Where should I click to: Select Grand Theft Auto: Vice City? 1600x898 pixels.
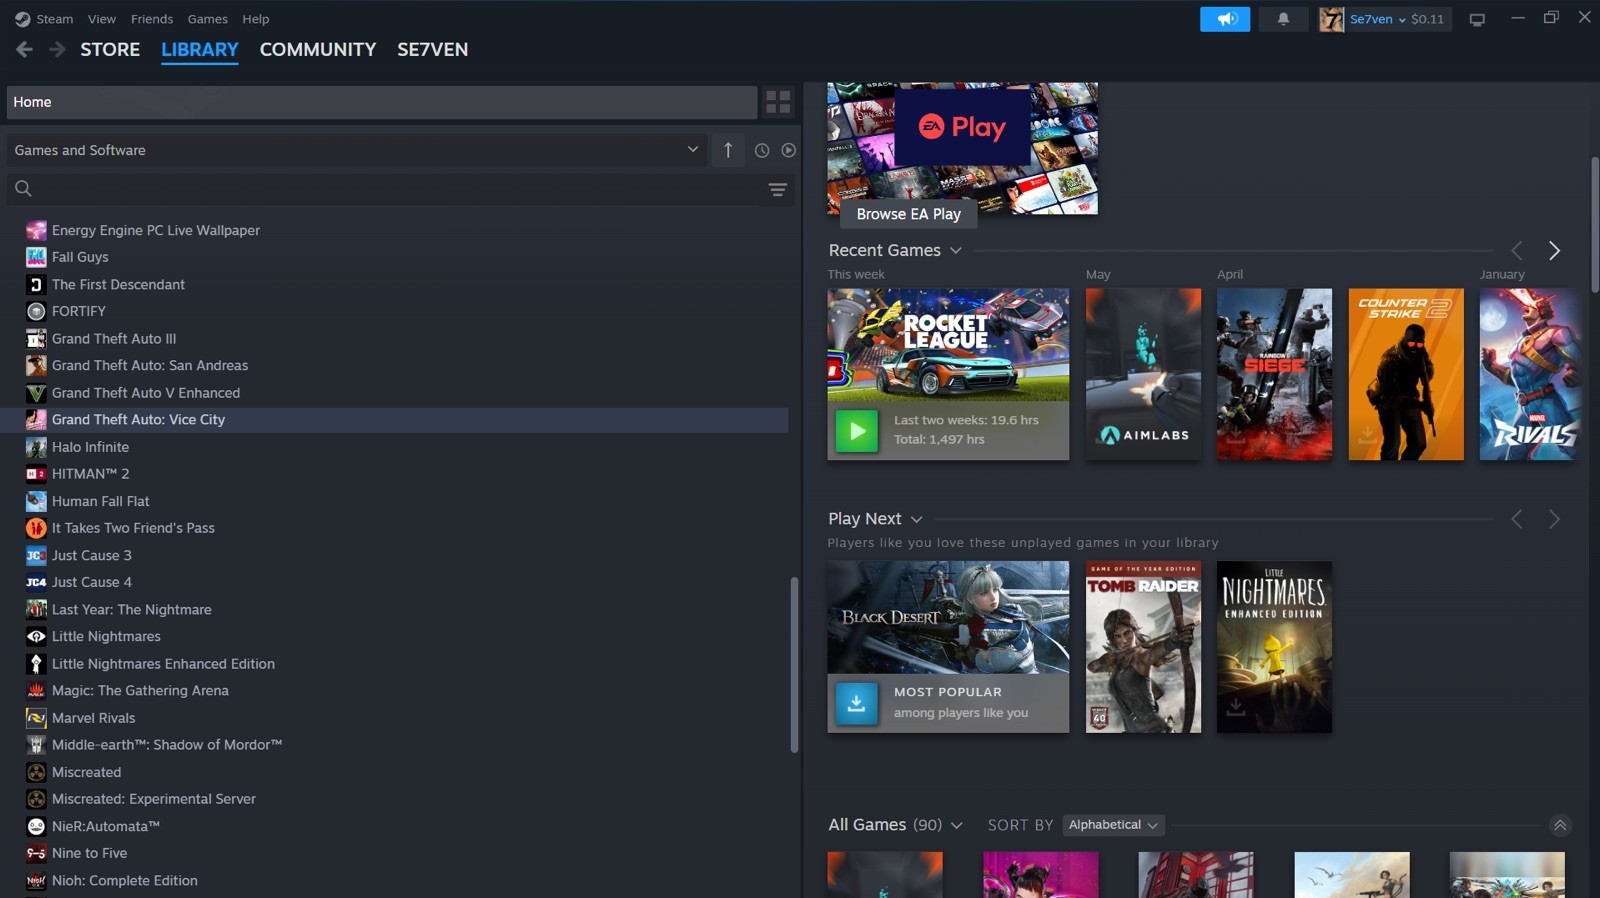coord(394,420)
